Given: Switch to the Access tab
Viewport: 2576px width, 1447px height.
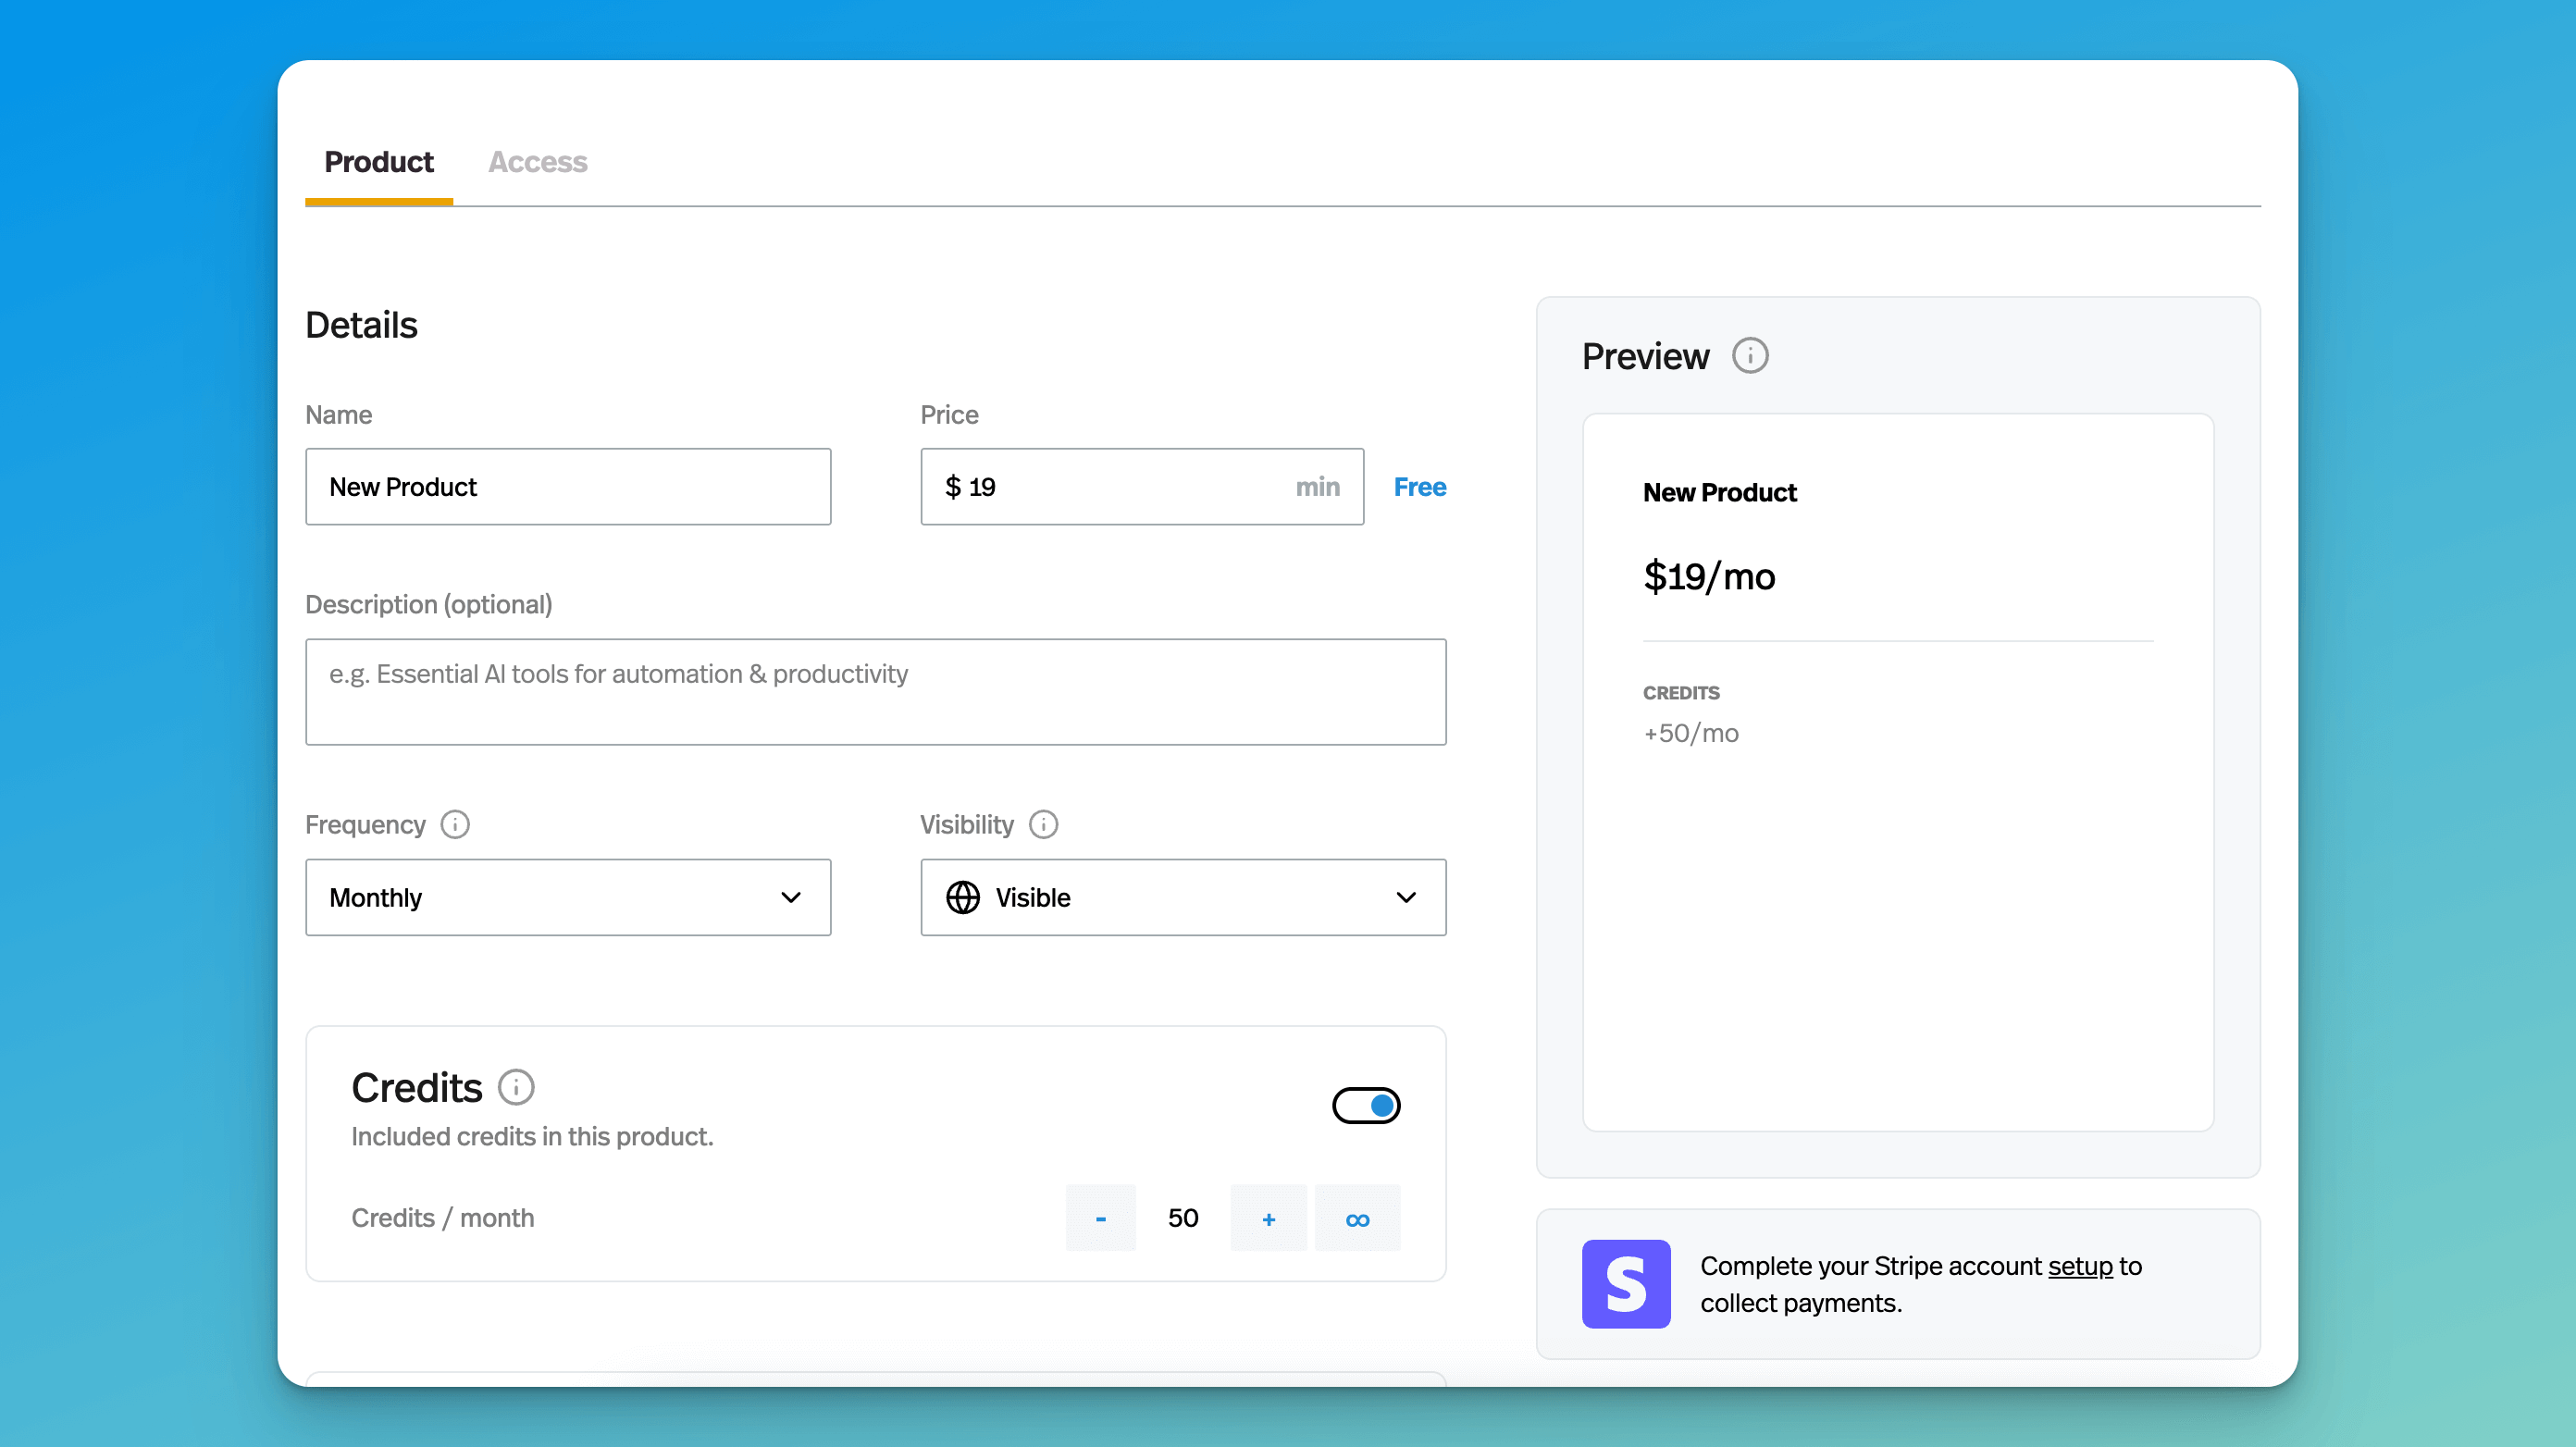Looking at the screenshot, I should click(x=538, y=162).
